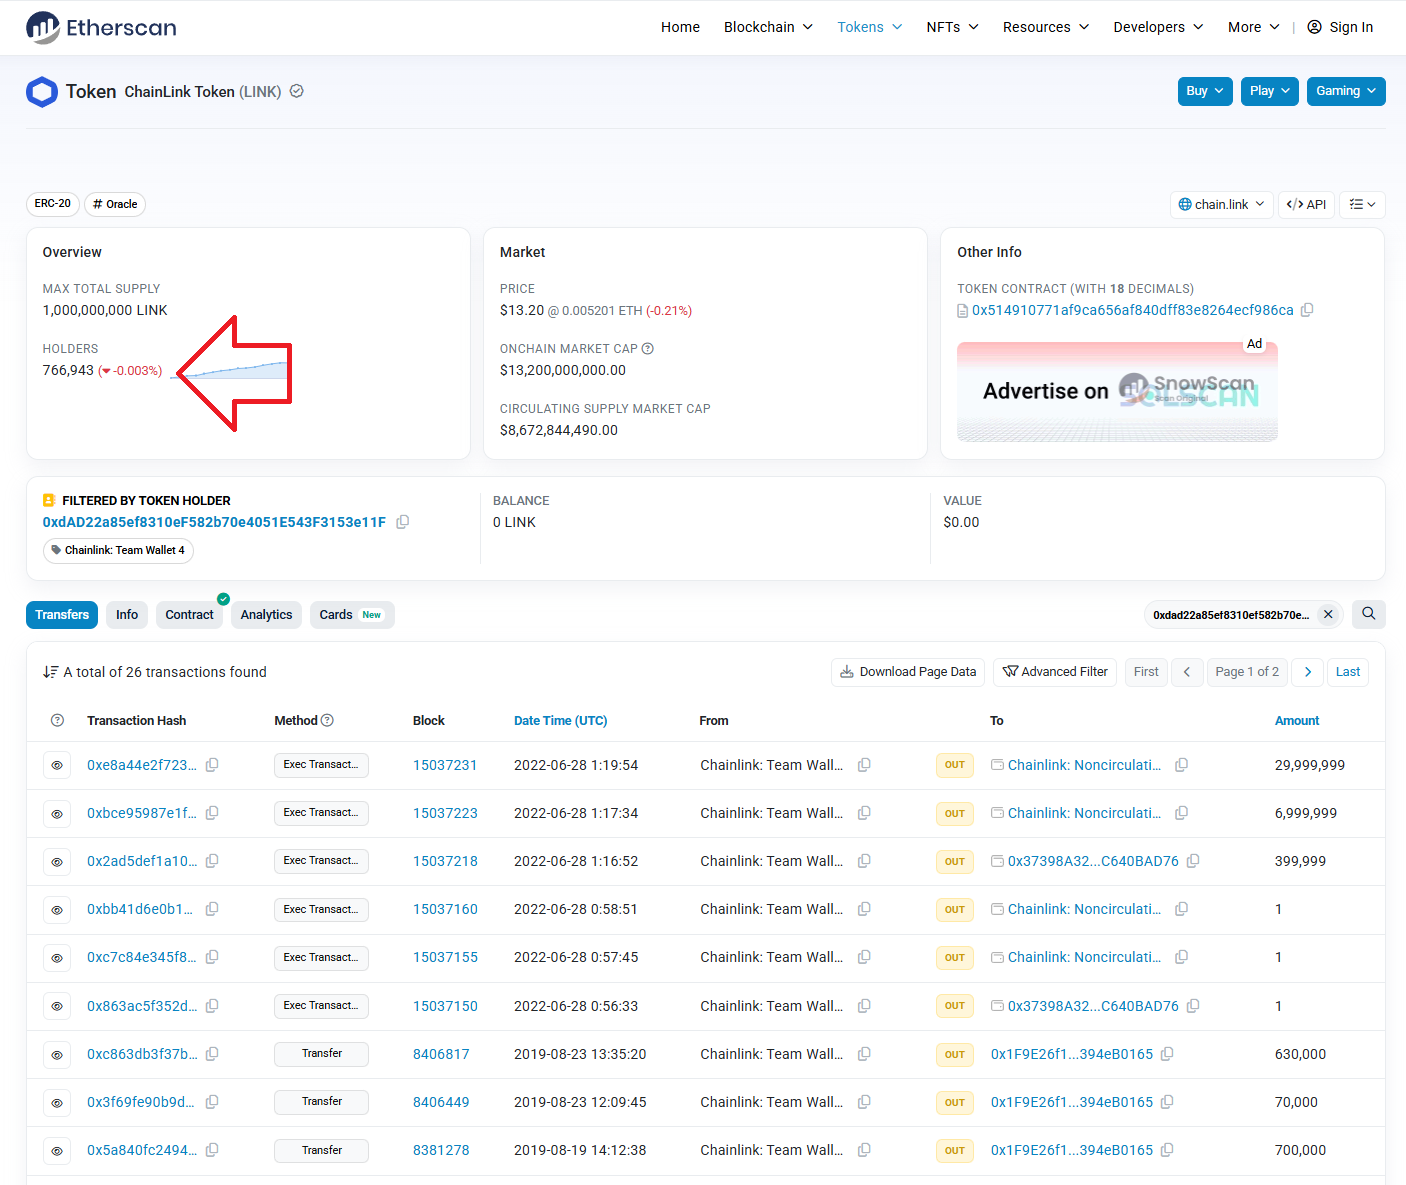Jump to the Last page
Viewport: 1406px width, 1185px height.
click(x=1348, y=672)
